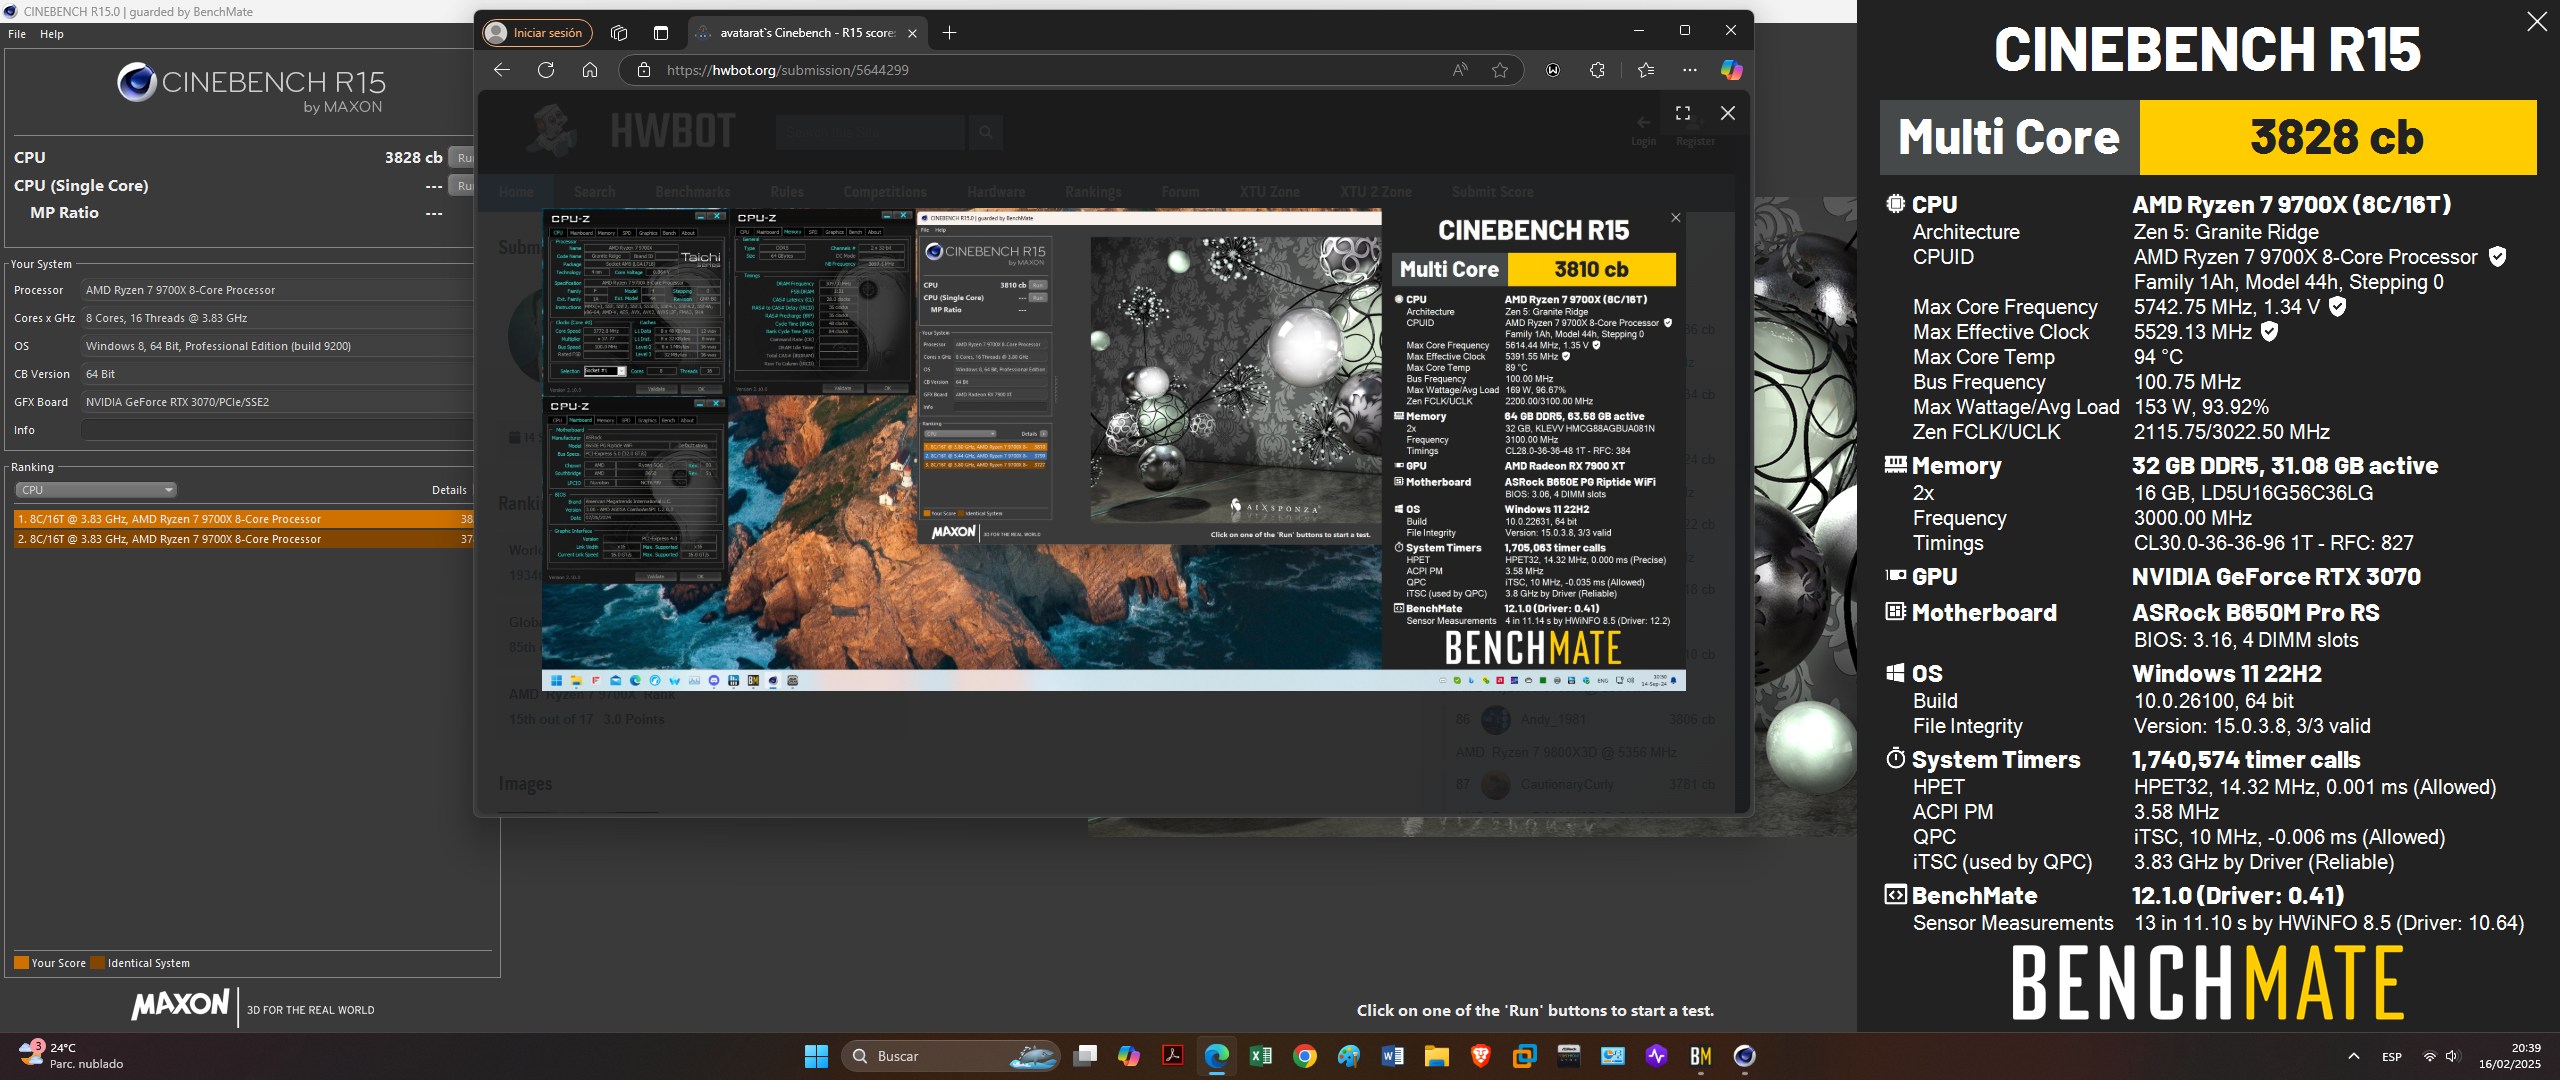This screenshot has width=2560, height=1080.
Task: Open Copilot sidebar in Edge
Action: tap(1731, 70)
